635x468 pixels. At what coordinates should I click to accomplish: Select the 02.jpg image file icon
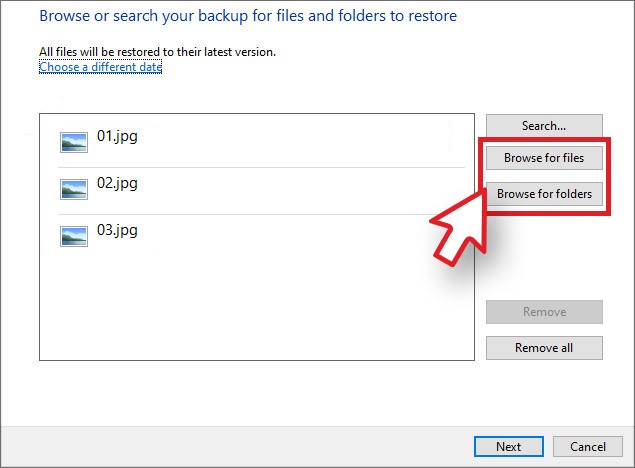pos(74,189)
